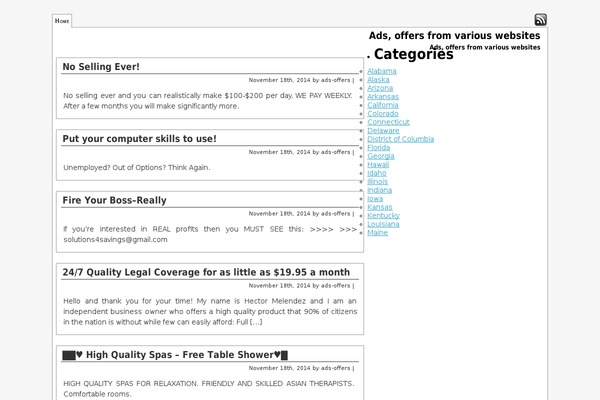Click the "Unemployed? Out of Options?" excerpt text

click(x=137, y=167)
